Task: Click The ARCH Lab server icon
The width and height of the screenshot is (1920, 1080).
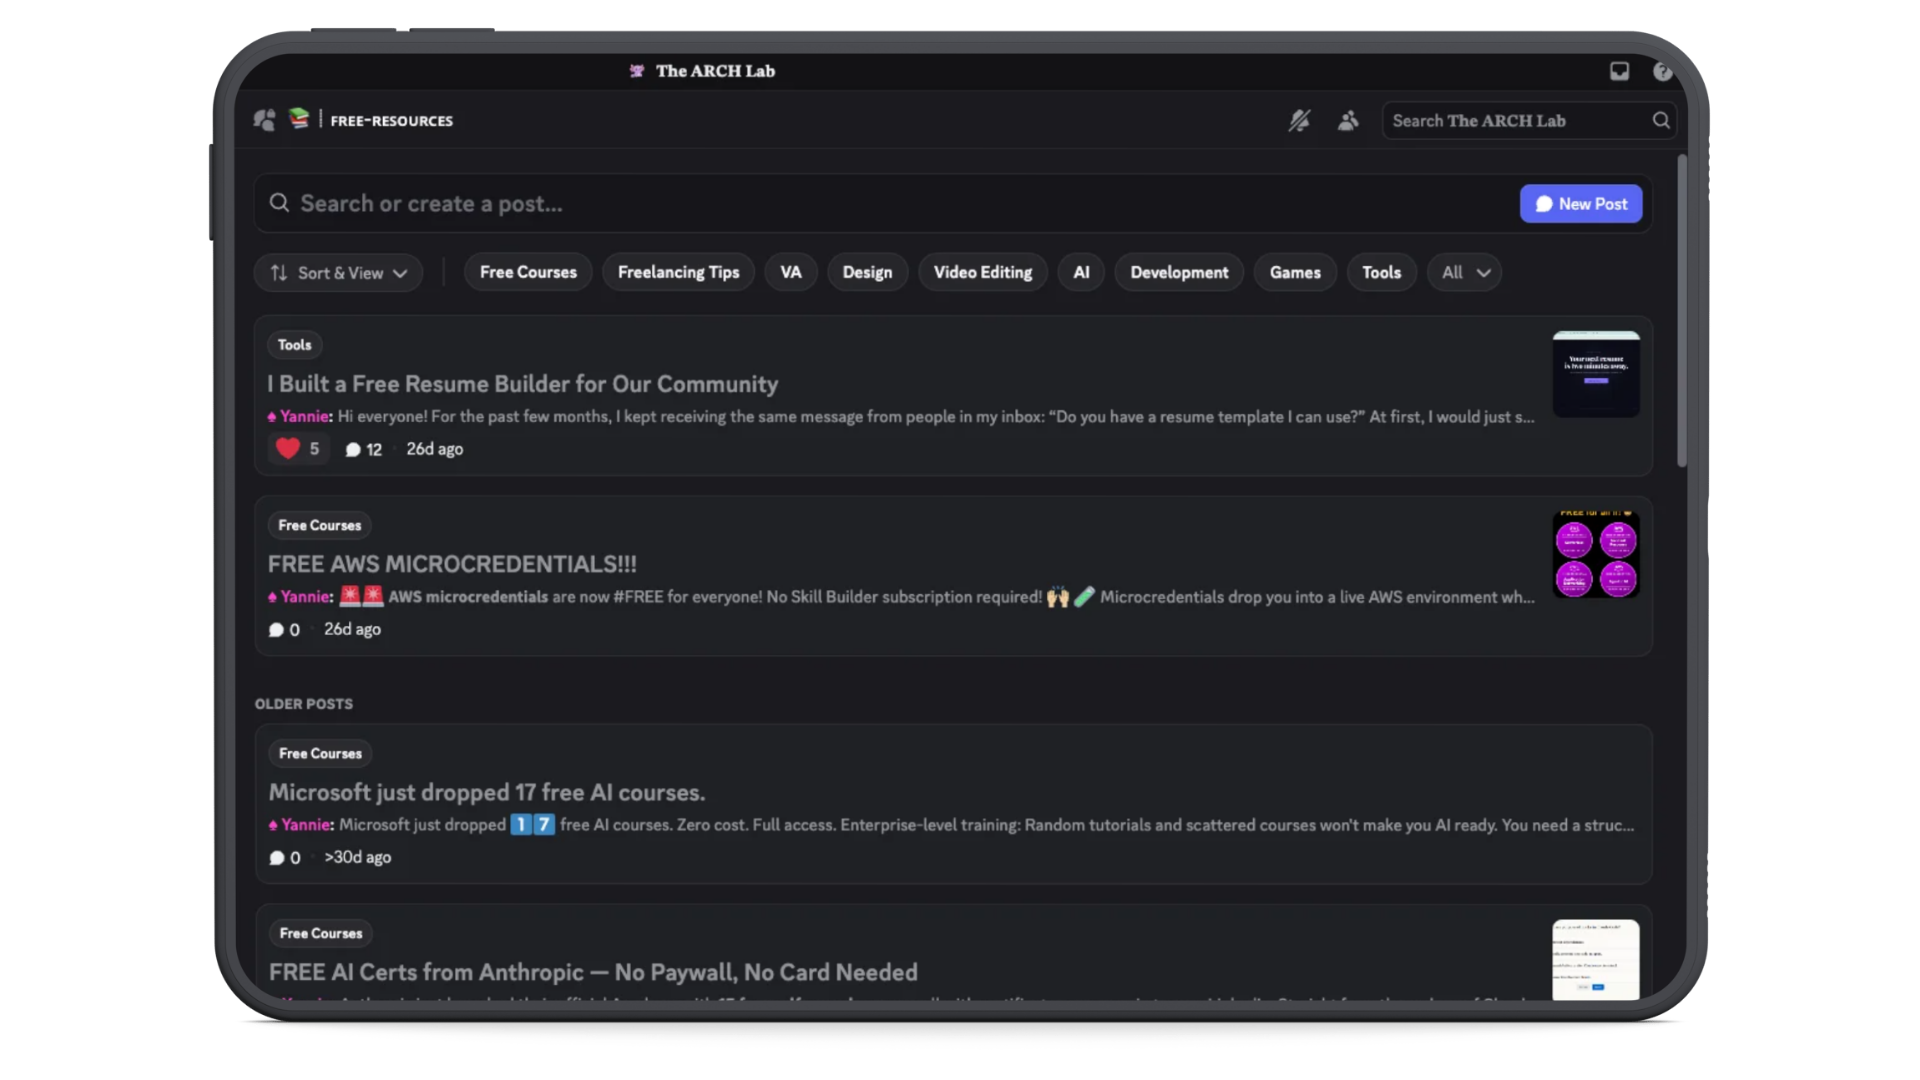Action: point(637,71)
